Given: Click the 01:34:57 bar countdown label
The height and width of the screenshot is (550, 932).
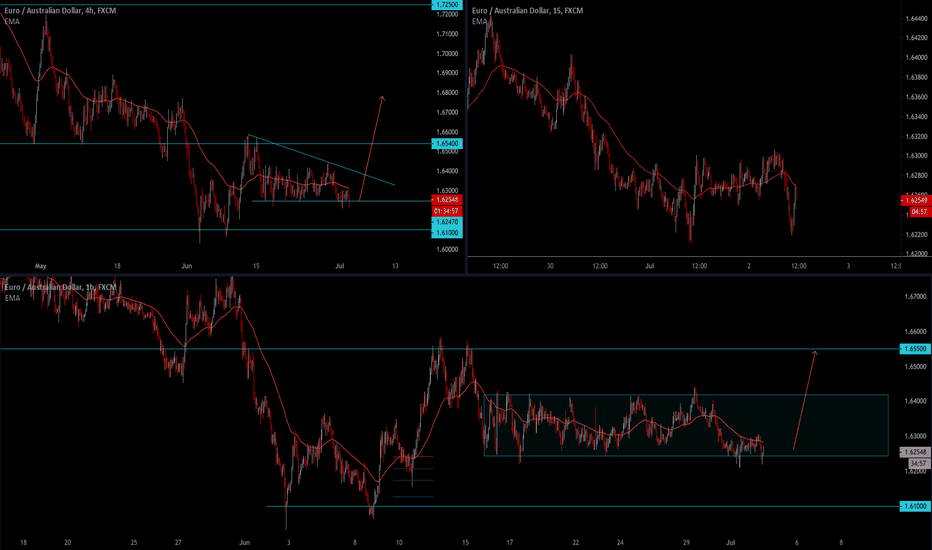Looking at the screenshot, I should [447, 211].
